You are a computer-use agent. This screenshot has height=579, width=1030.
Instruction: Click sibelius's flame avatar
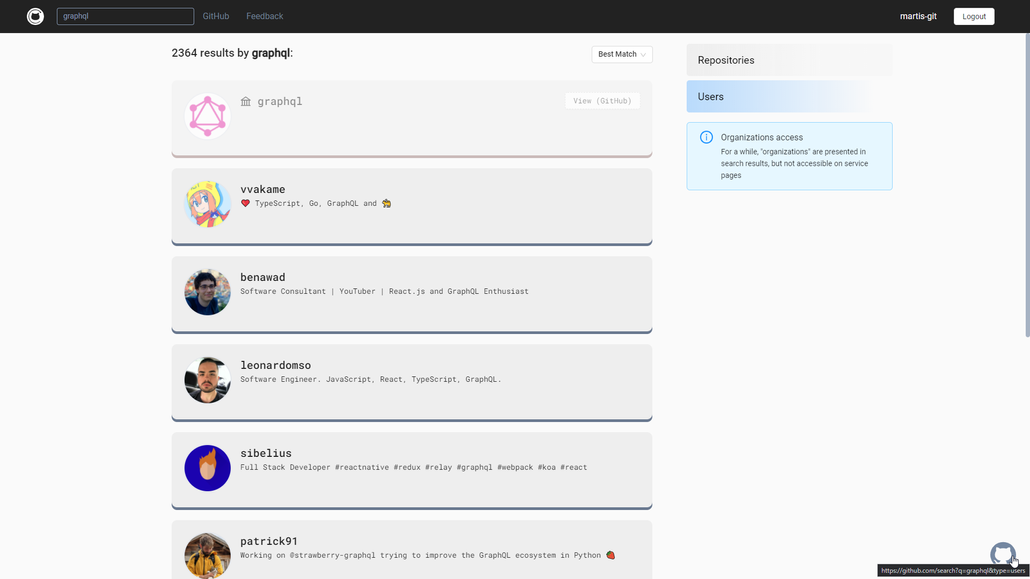[x=208, y=468]
